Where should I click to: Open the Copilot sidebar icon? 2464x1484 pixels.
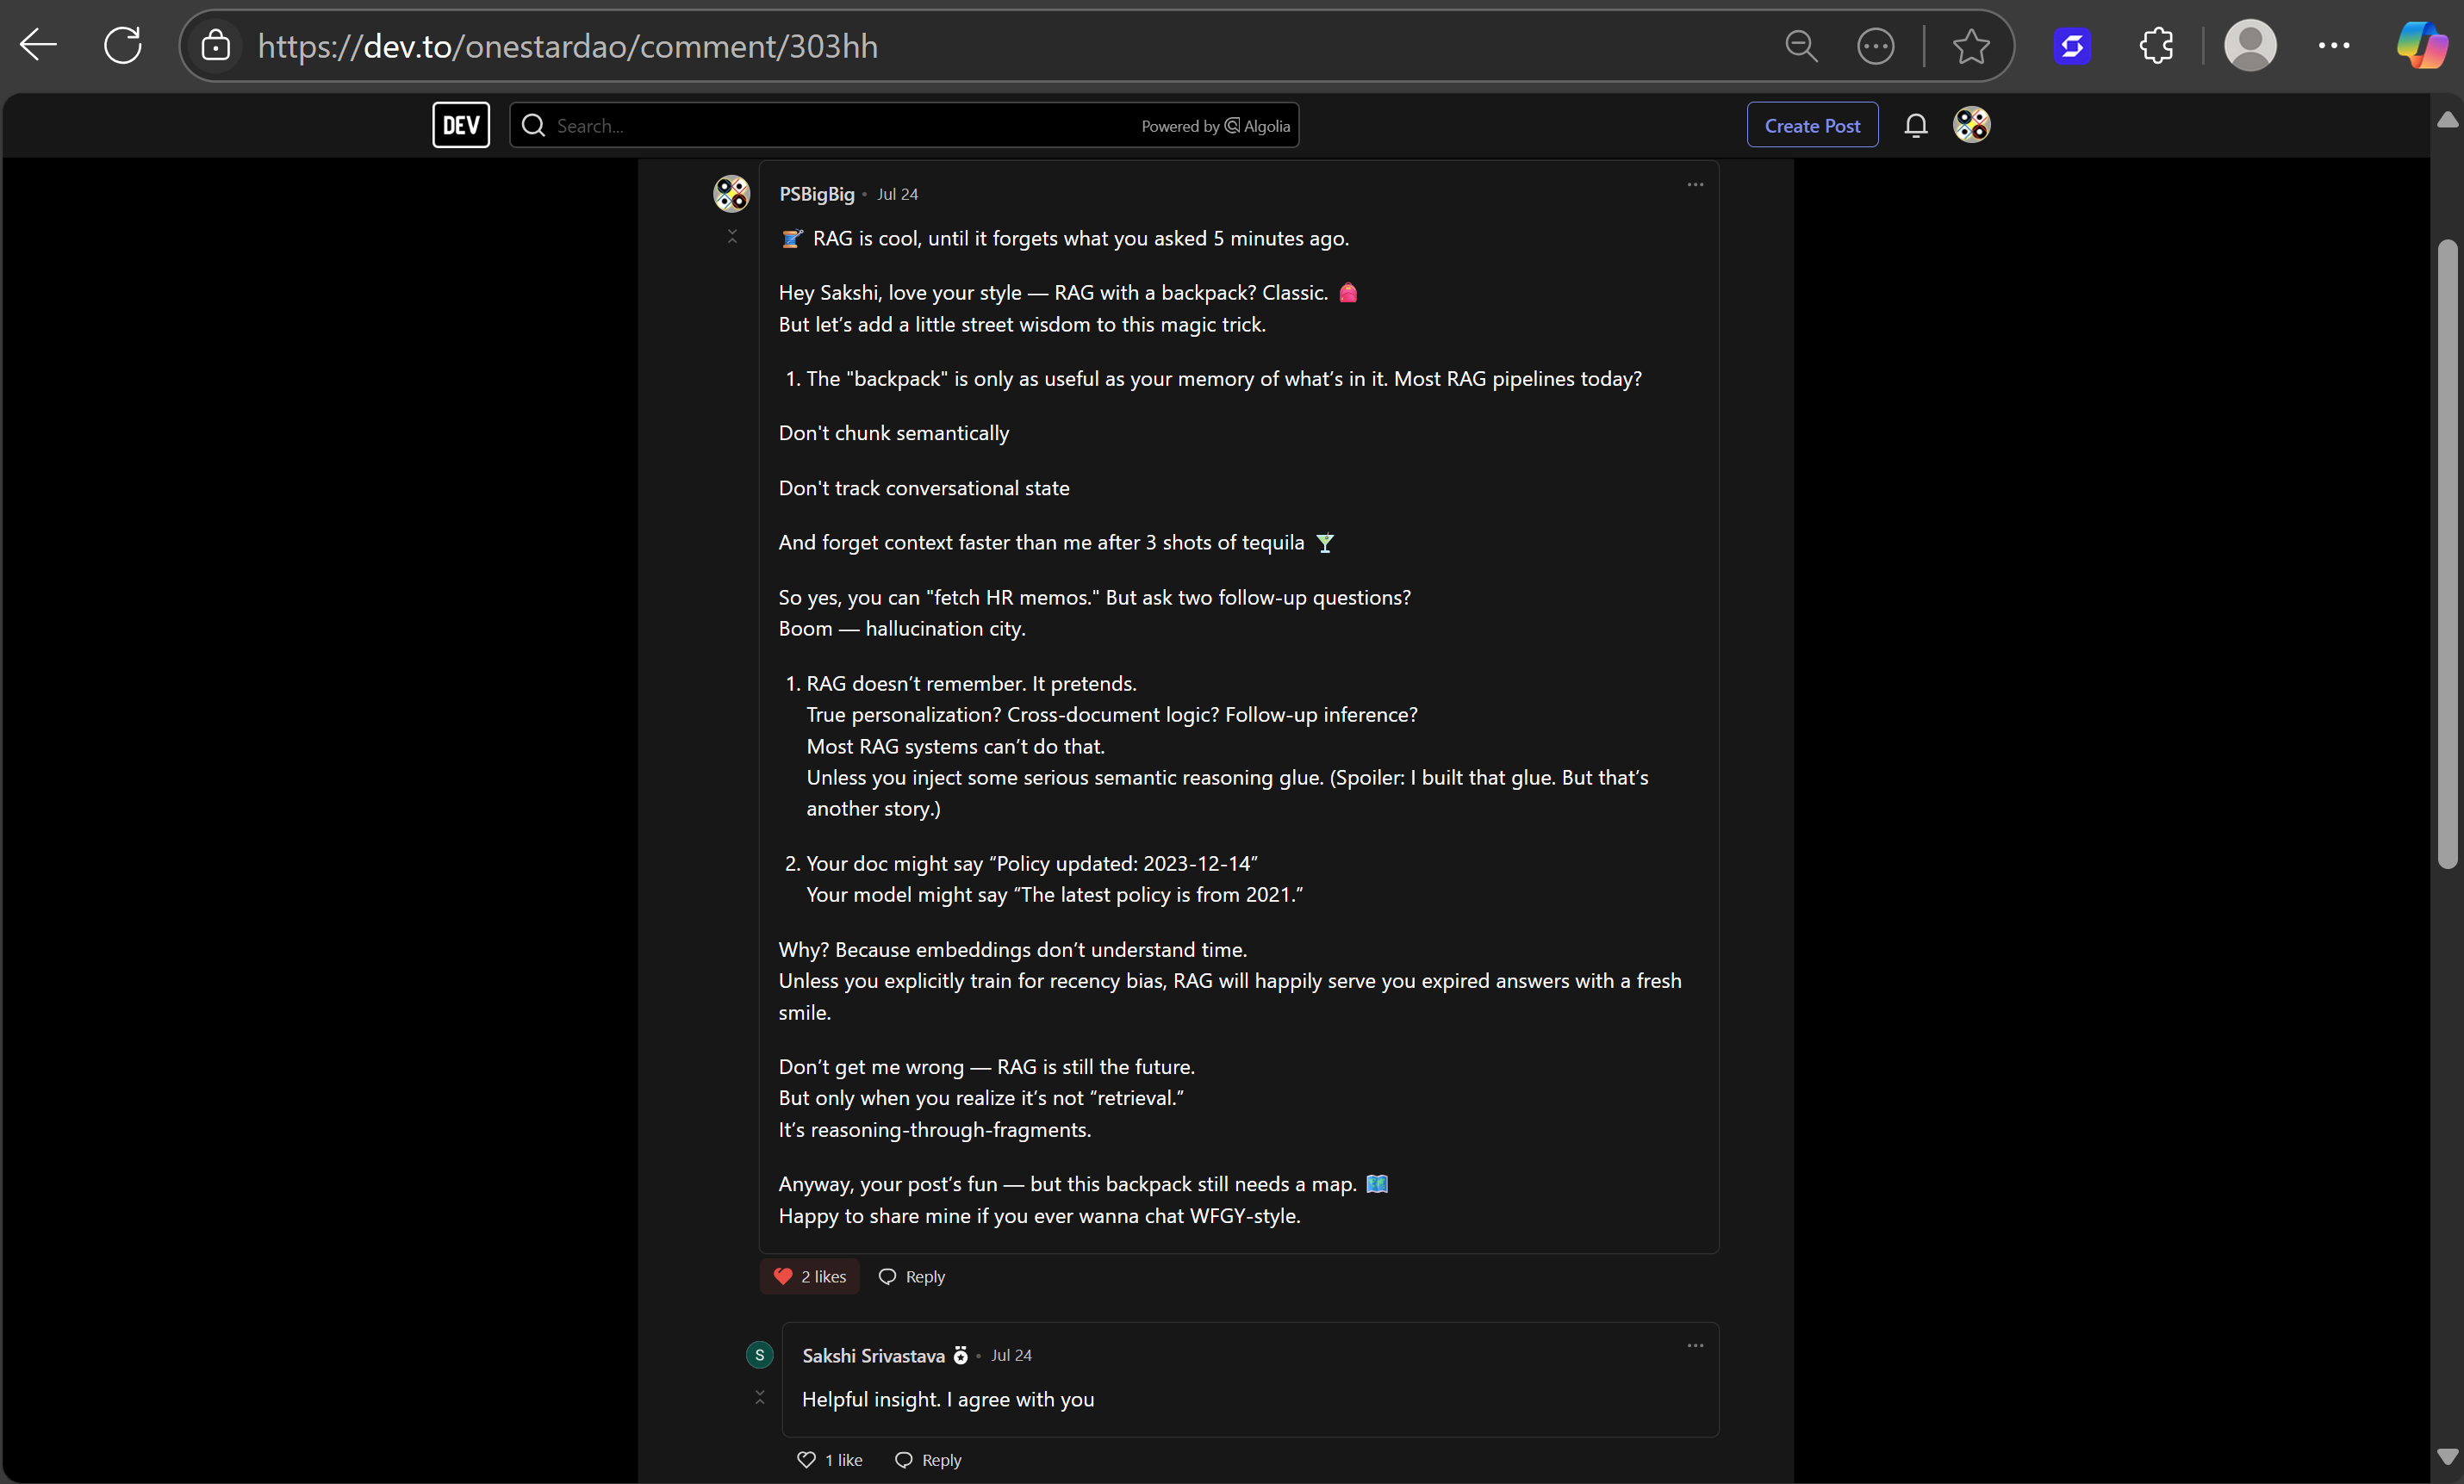coord(2421,46)
